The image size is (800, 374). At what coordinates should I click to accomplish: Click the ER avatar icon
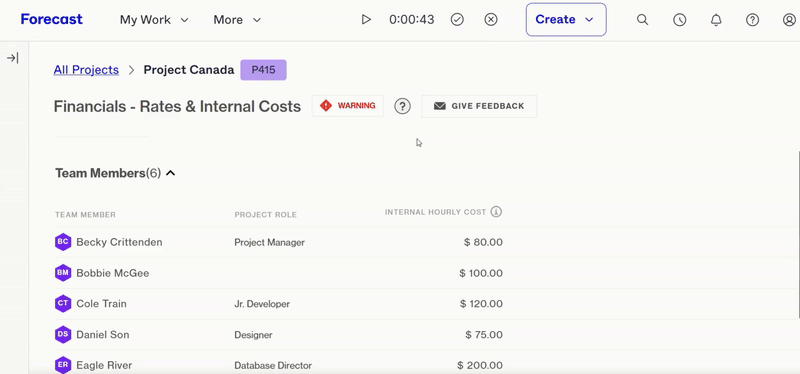coord(63,365)
